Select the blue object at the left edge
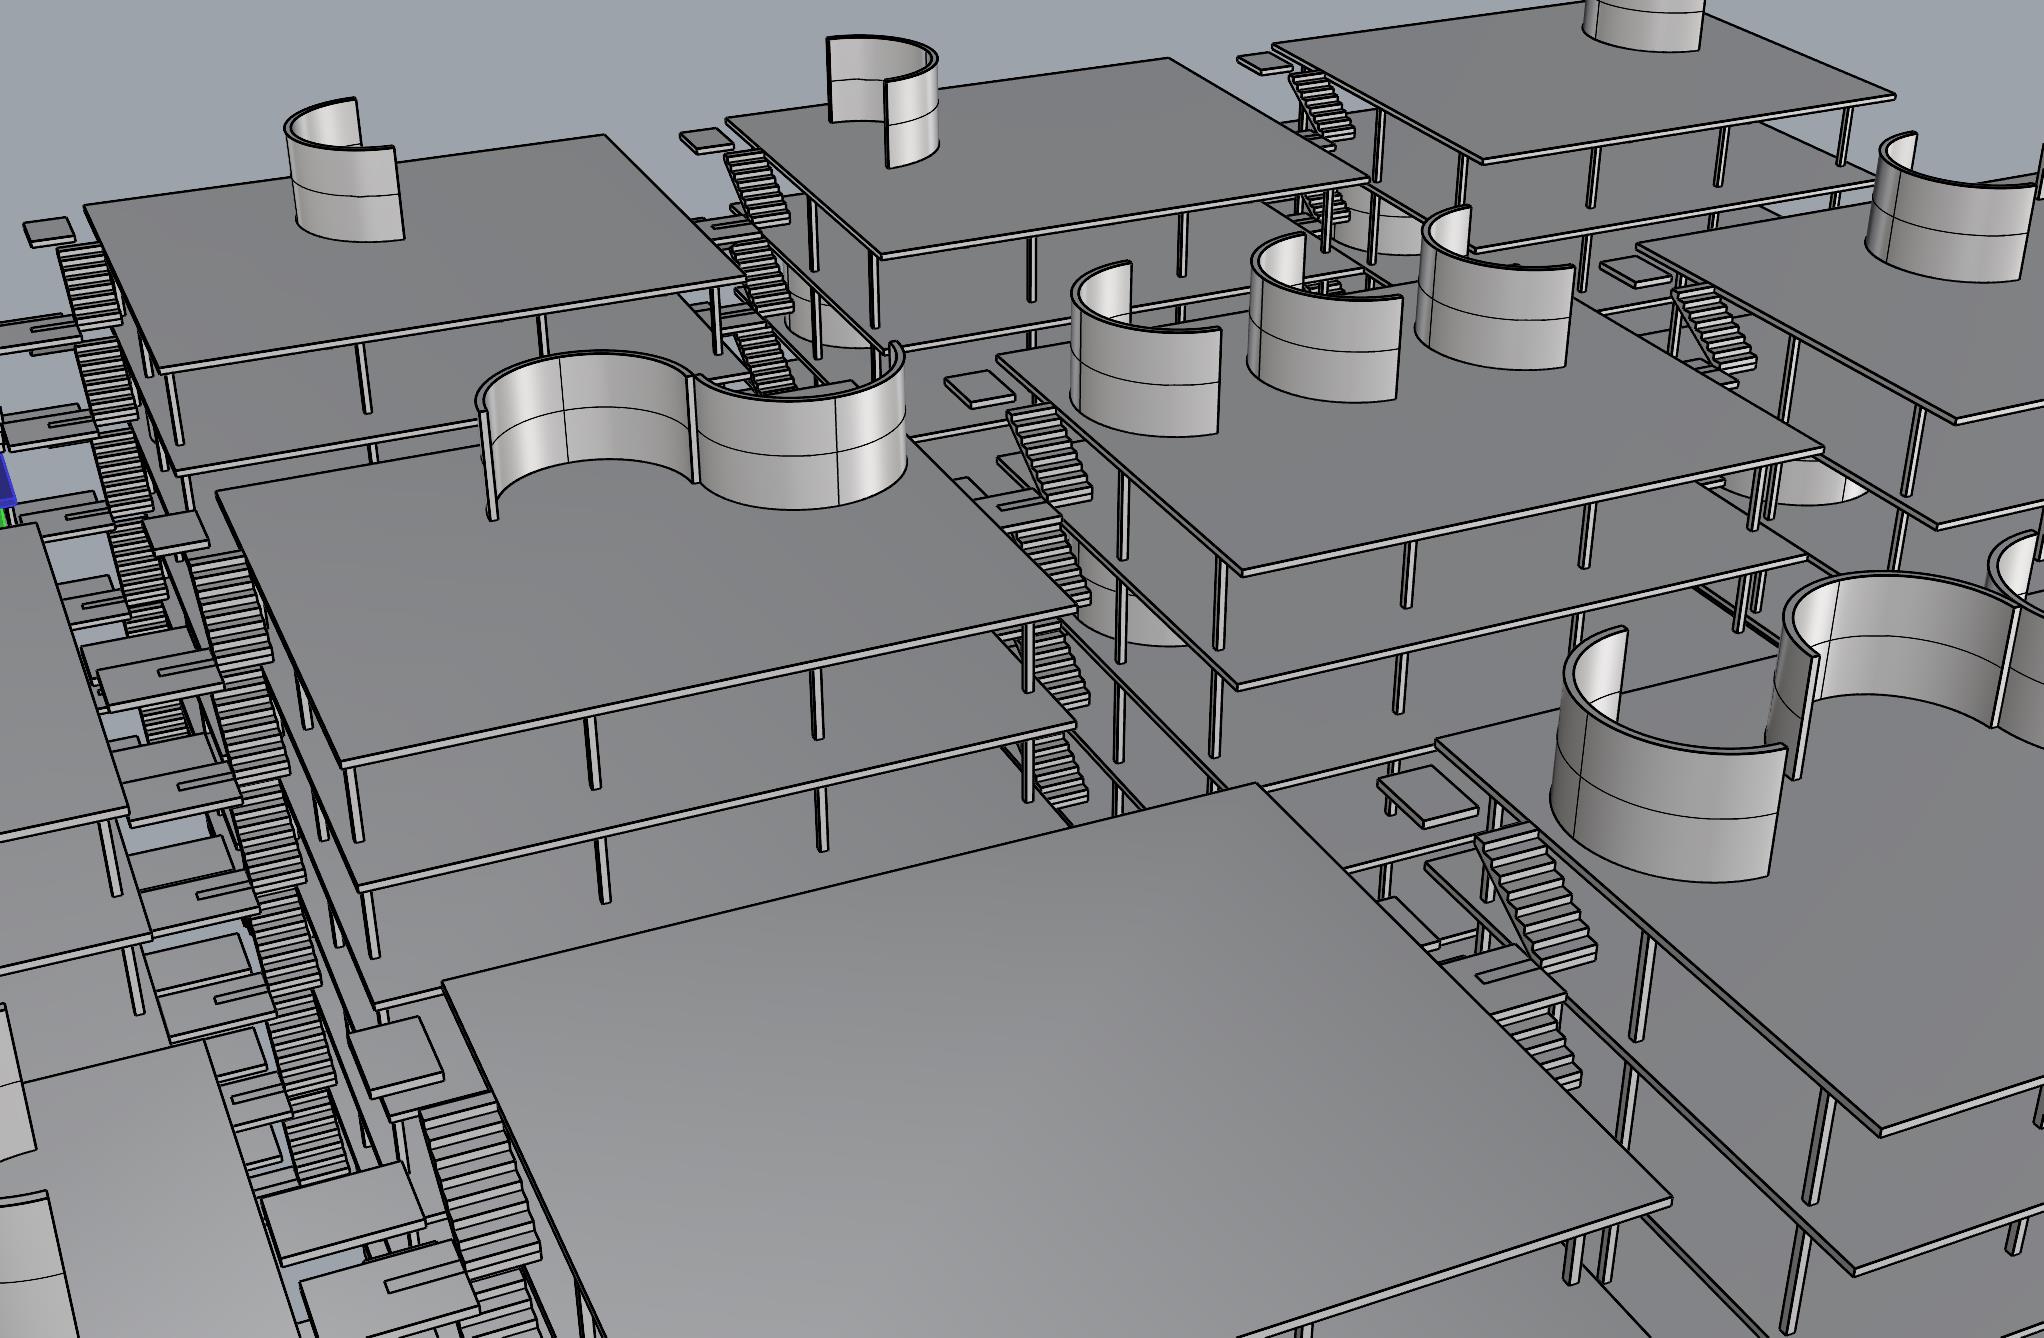 click(x=7, y=482)
